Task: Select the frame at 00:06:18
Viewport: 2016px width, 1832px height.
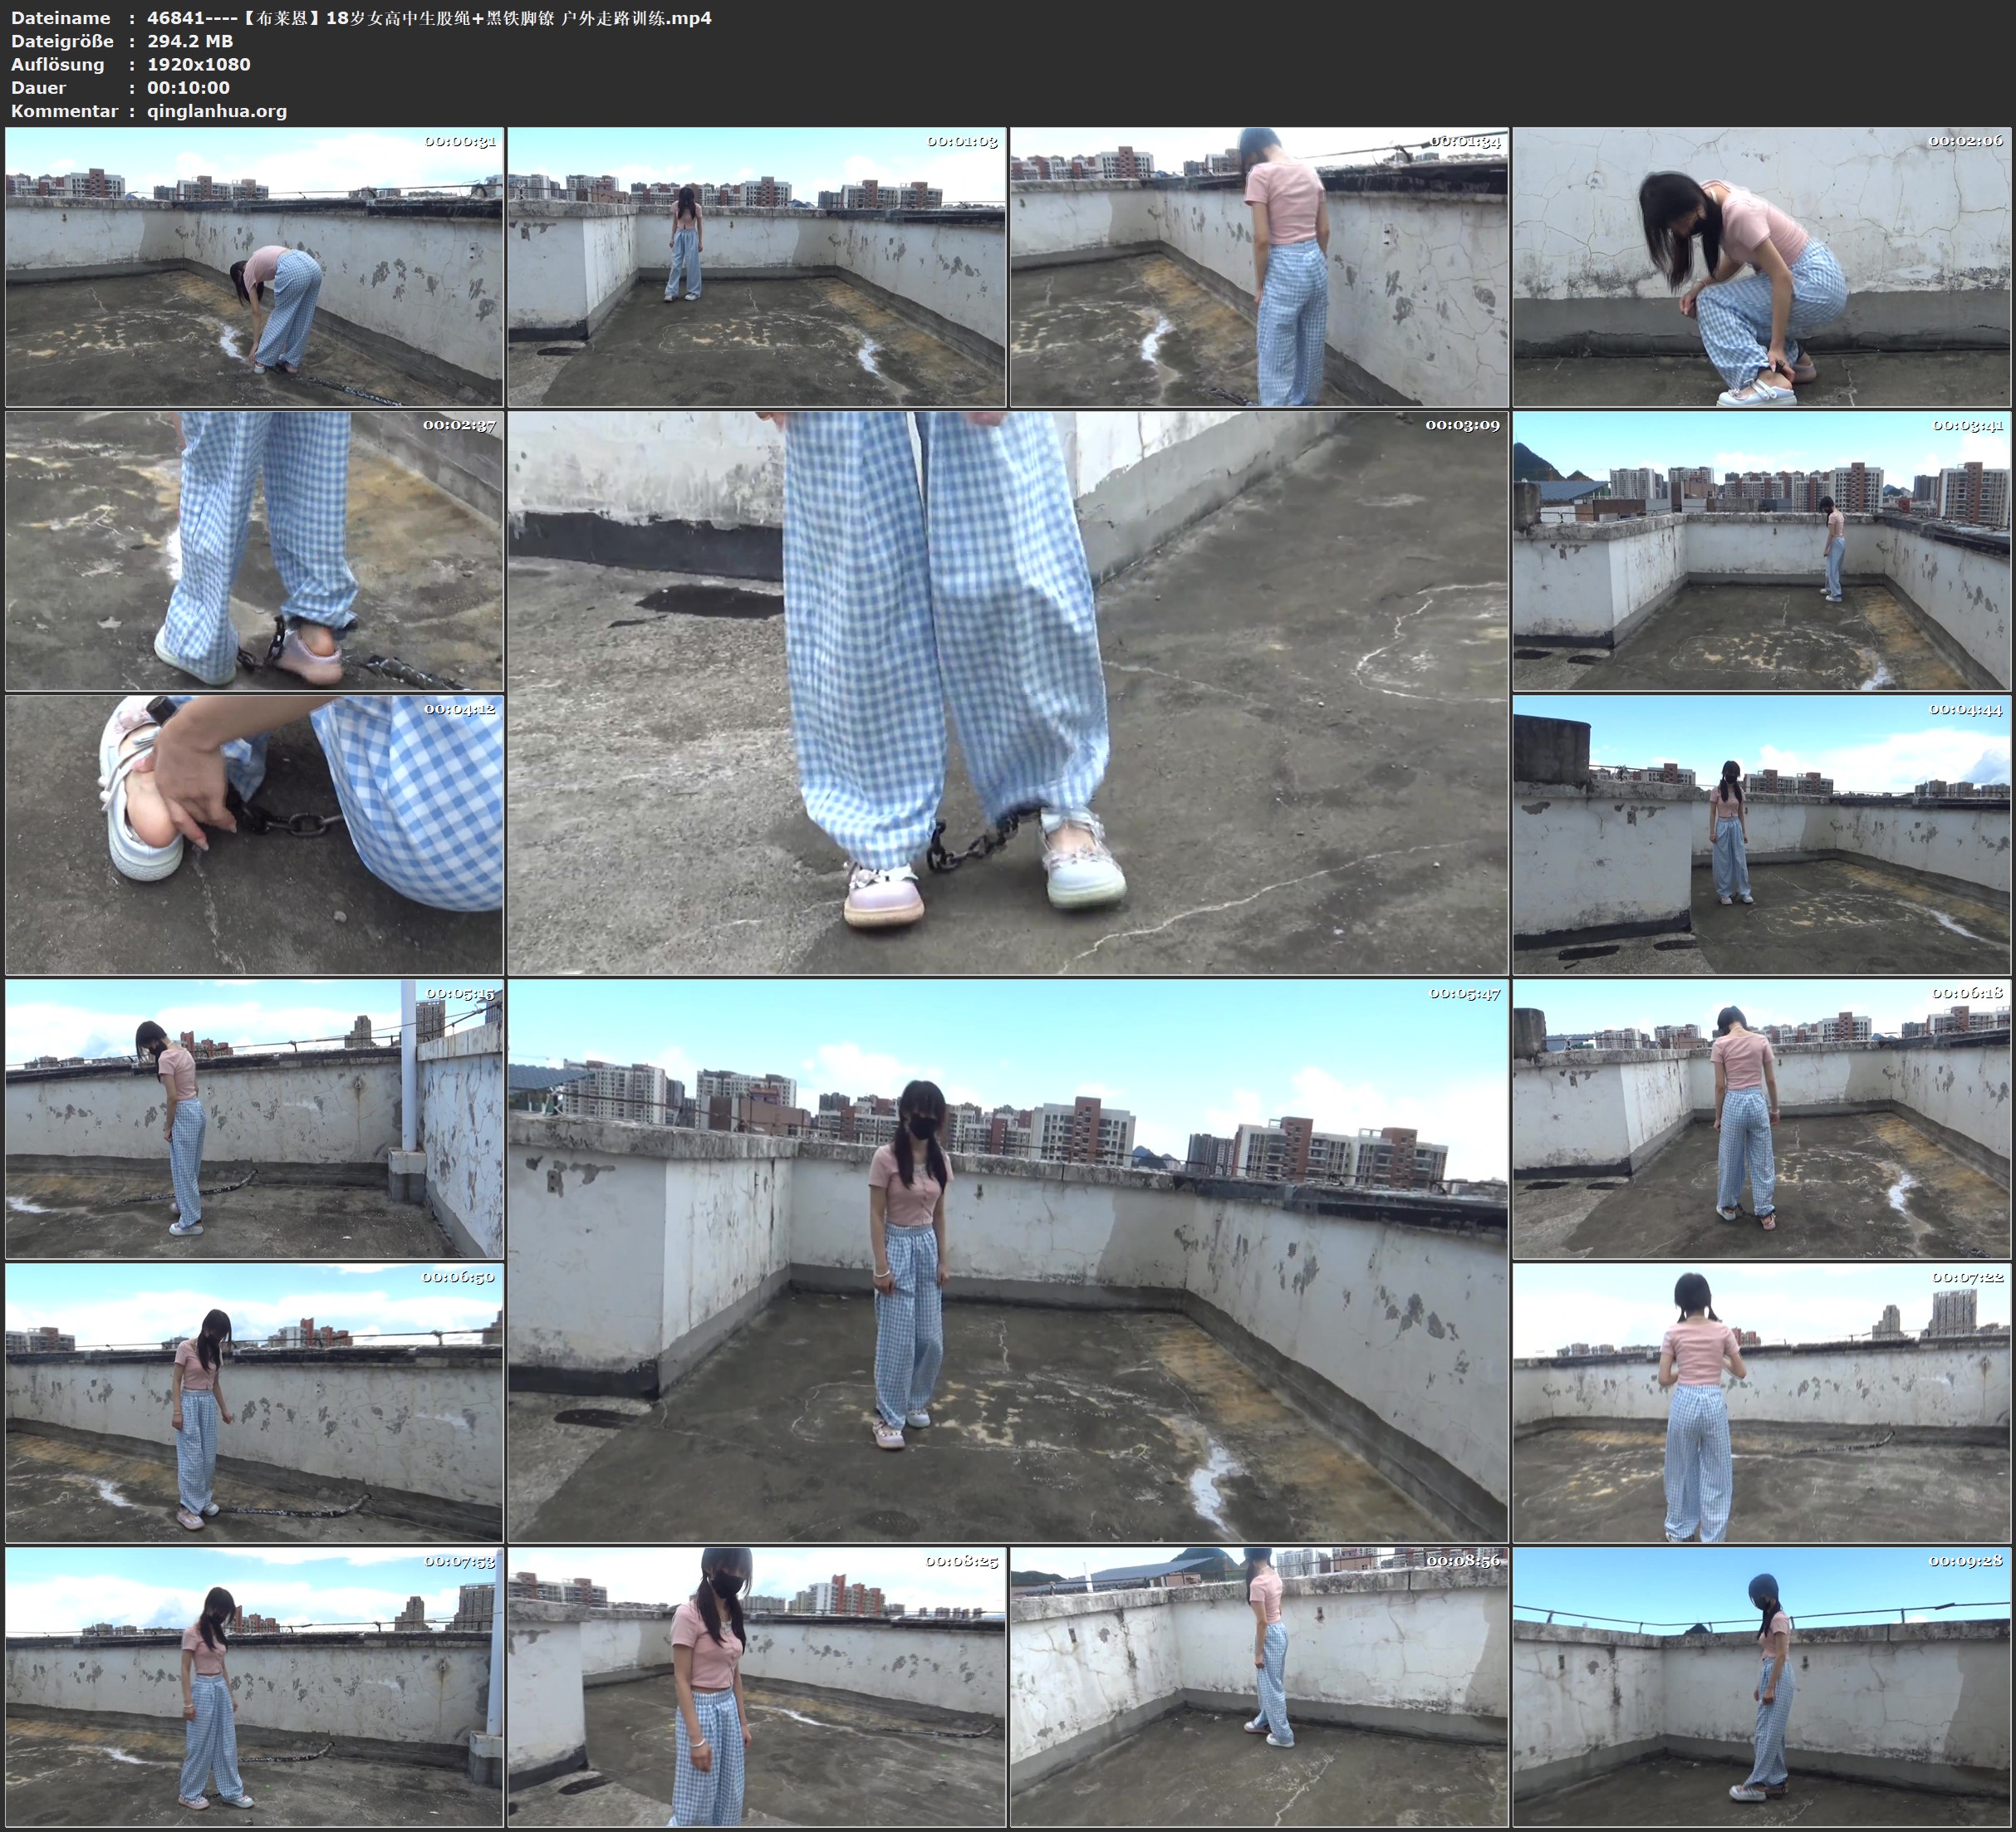Action: coord(1762,1118)
